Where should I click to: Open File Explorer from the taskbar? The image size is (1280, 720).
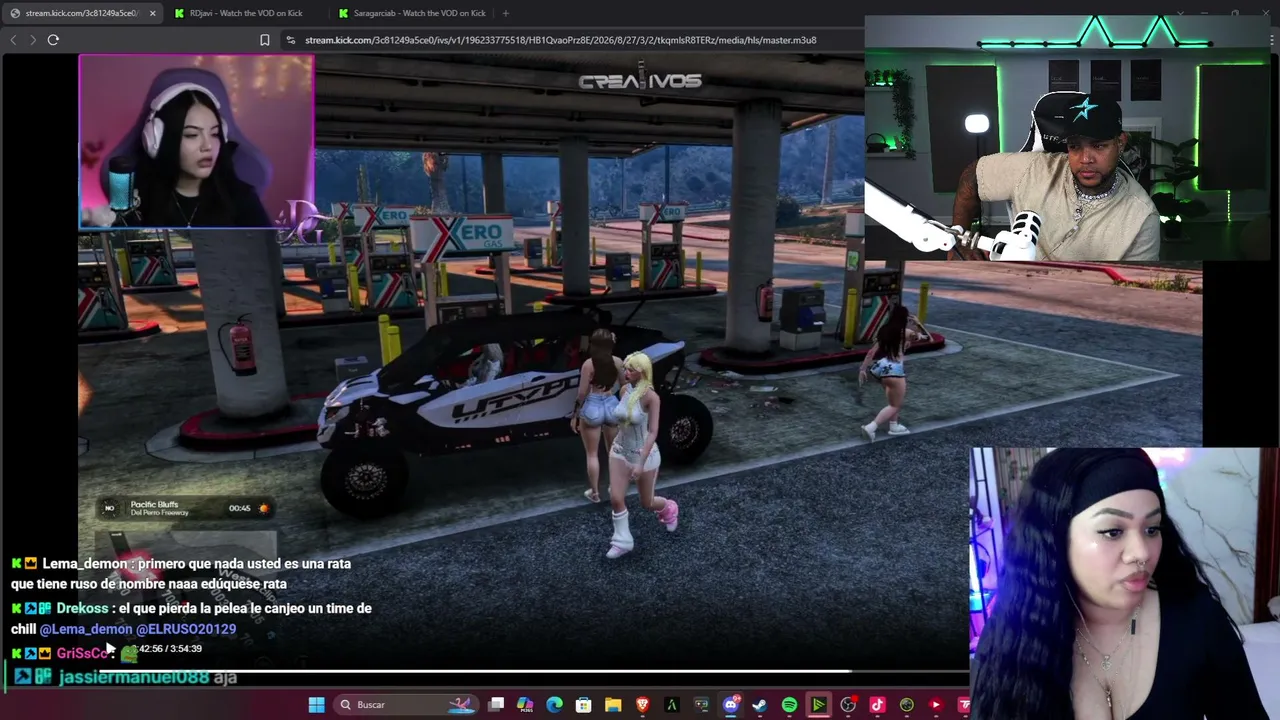point(613,705)
